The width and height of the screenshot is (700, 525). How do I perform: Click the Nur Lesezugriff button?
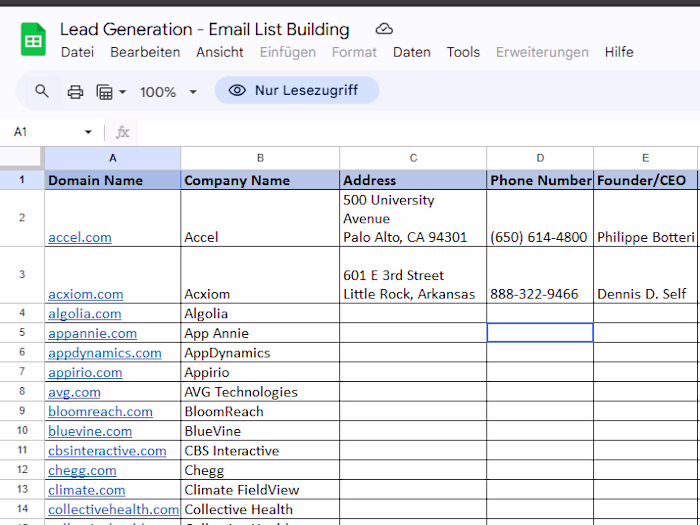(297, 91)
